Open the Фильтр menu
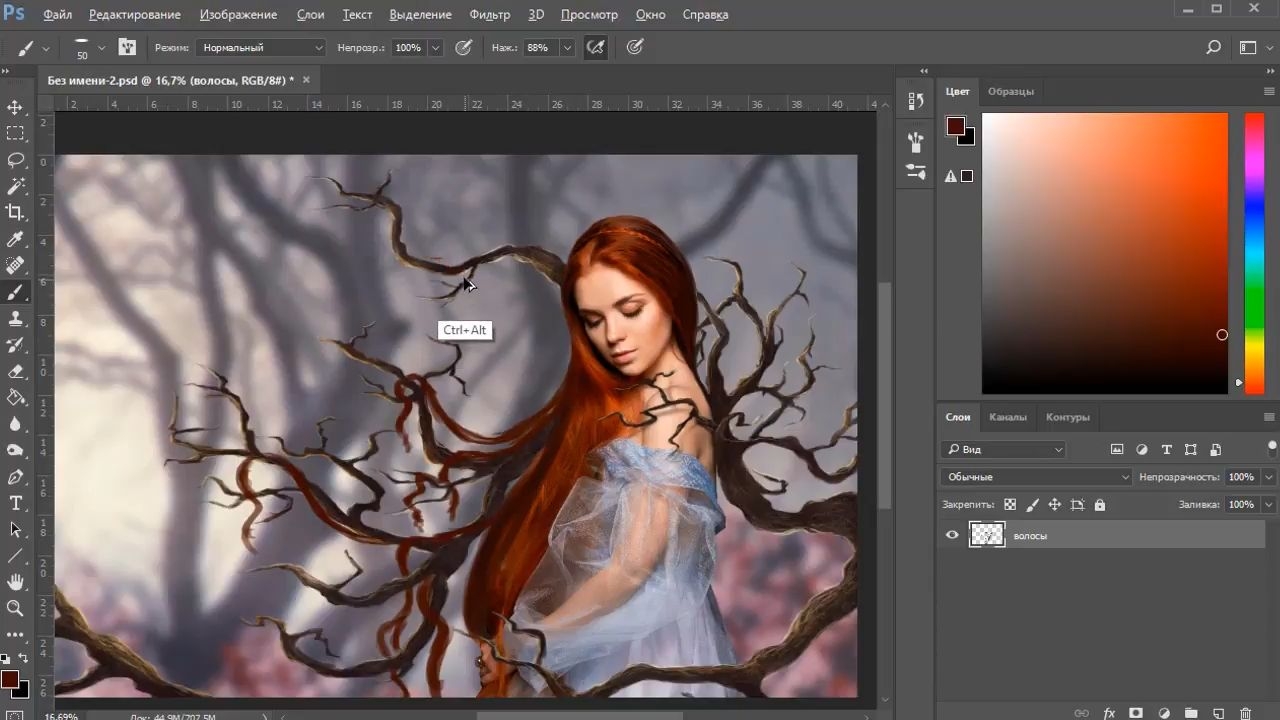The height and width of the screenshot is (720, 1280). [490, 15]
